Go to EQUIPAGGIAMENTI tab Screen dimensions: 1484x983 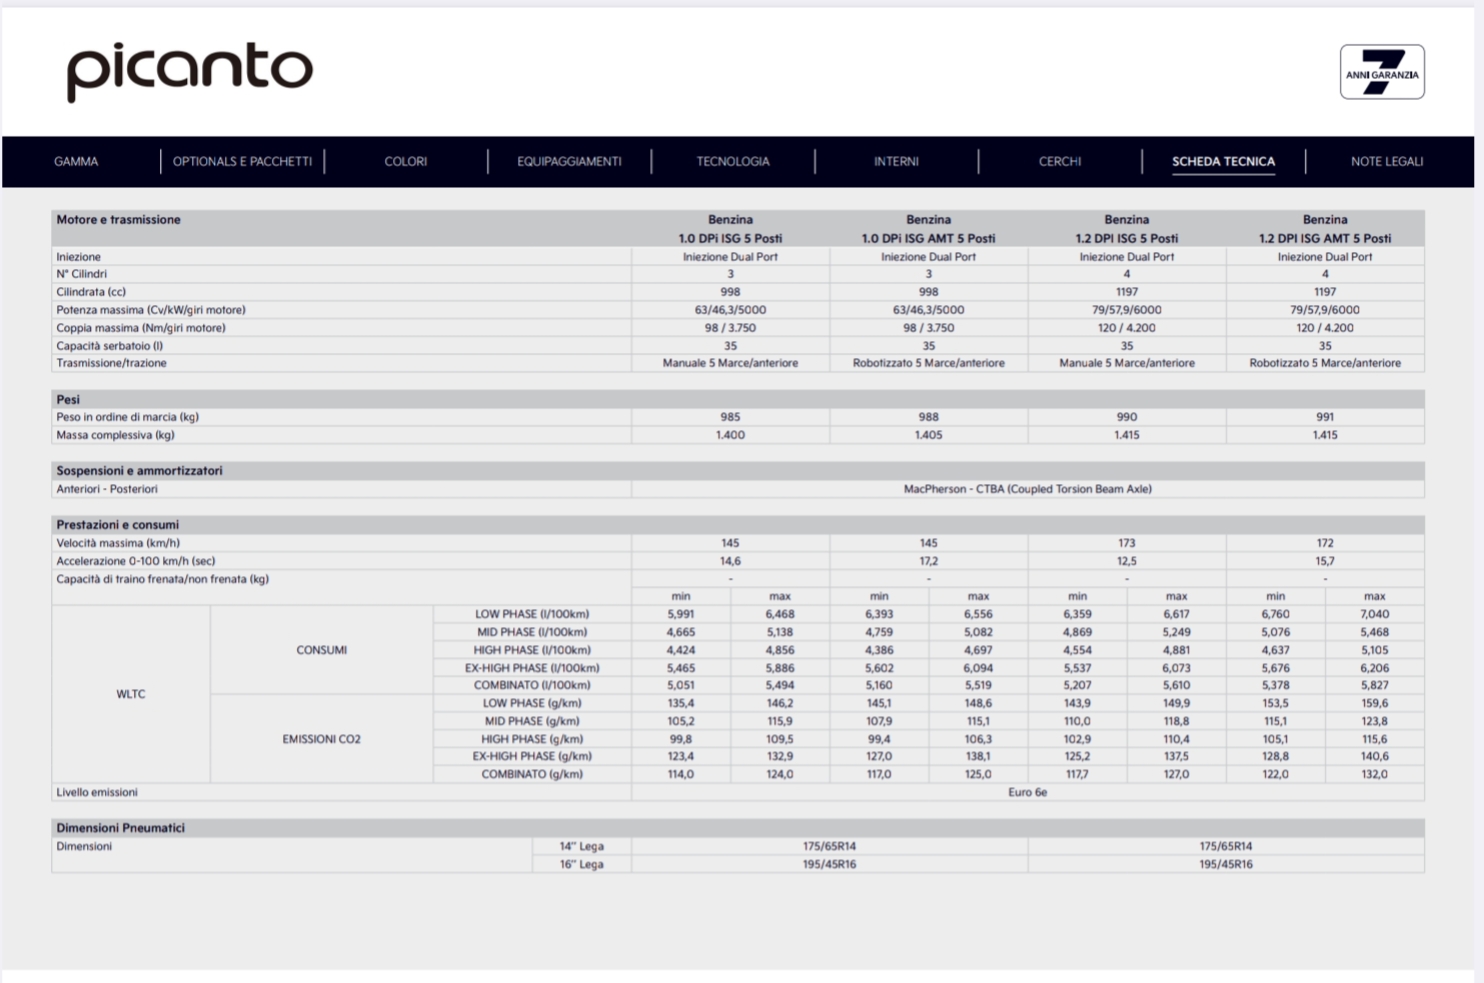(x=569, y=161)
